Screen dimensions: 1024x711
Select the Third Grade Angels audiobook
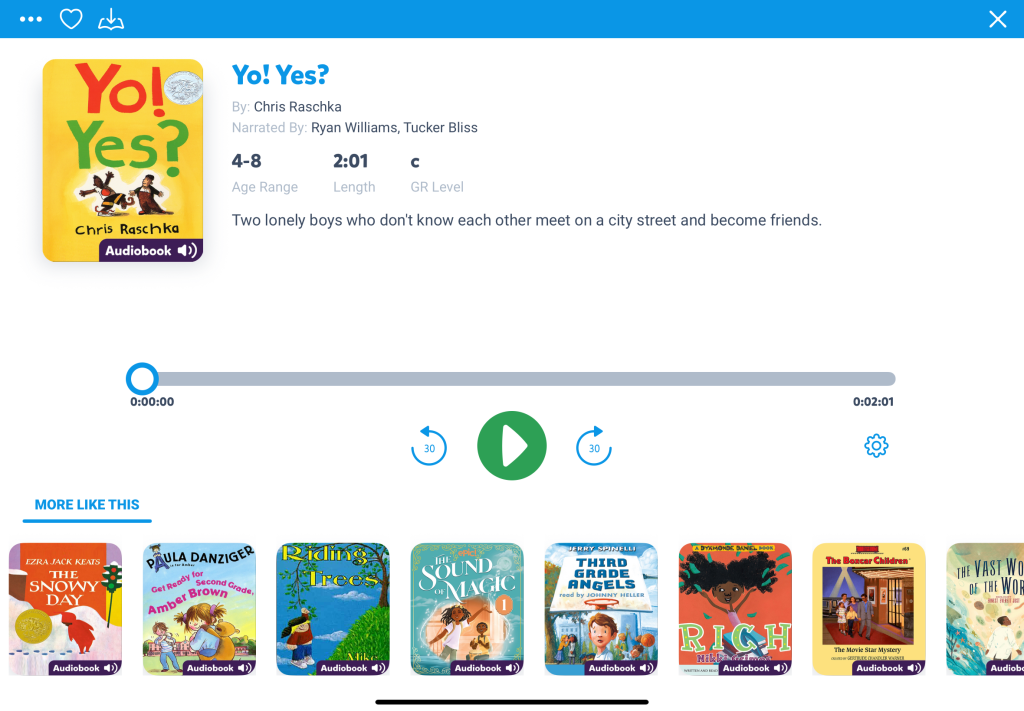pos(601,609)
